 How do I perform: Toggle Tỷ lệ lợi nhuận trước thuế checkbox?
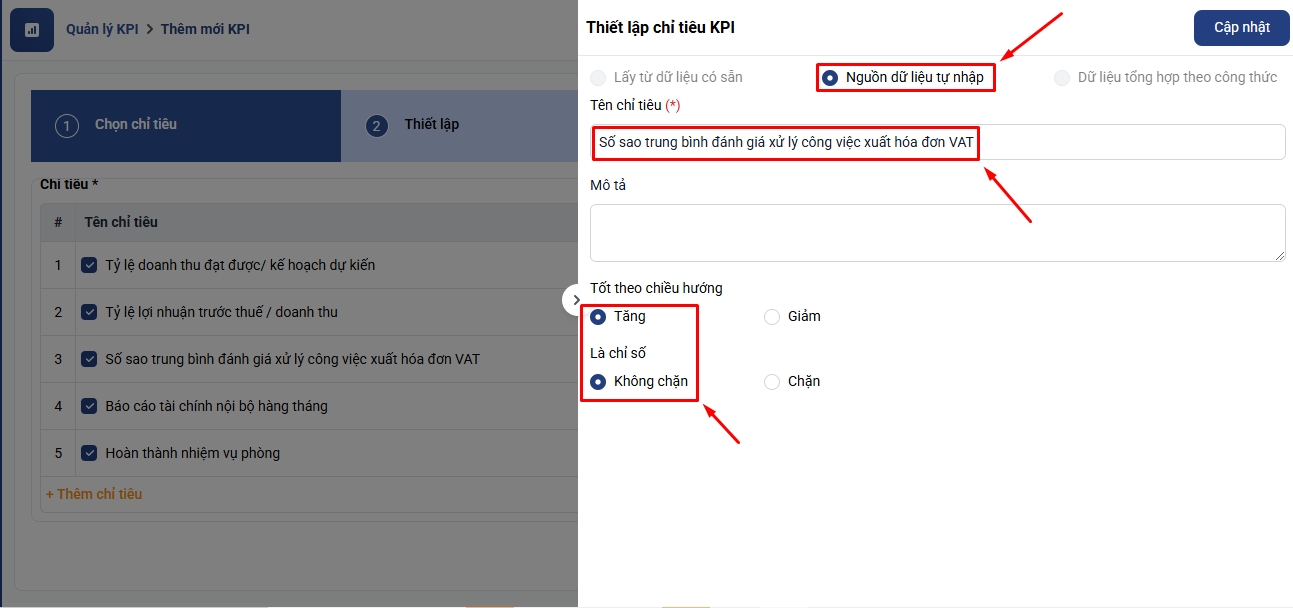point(89,312)
